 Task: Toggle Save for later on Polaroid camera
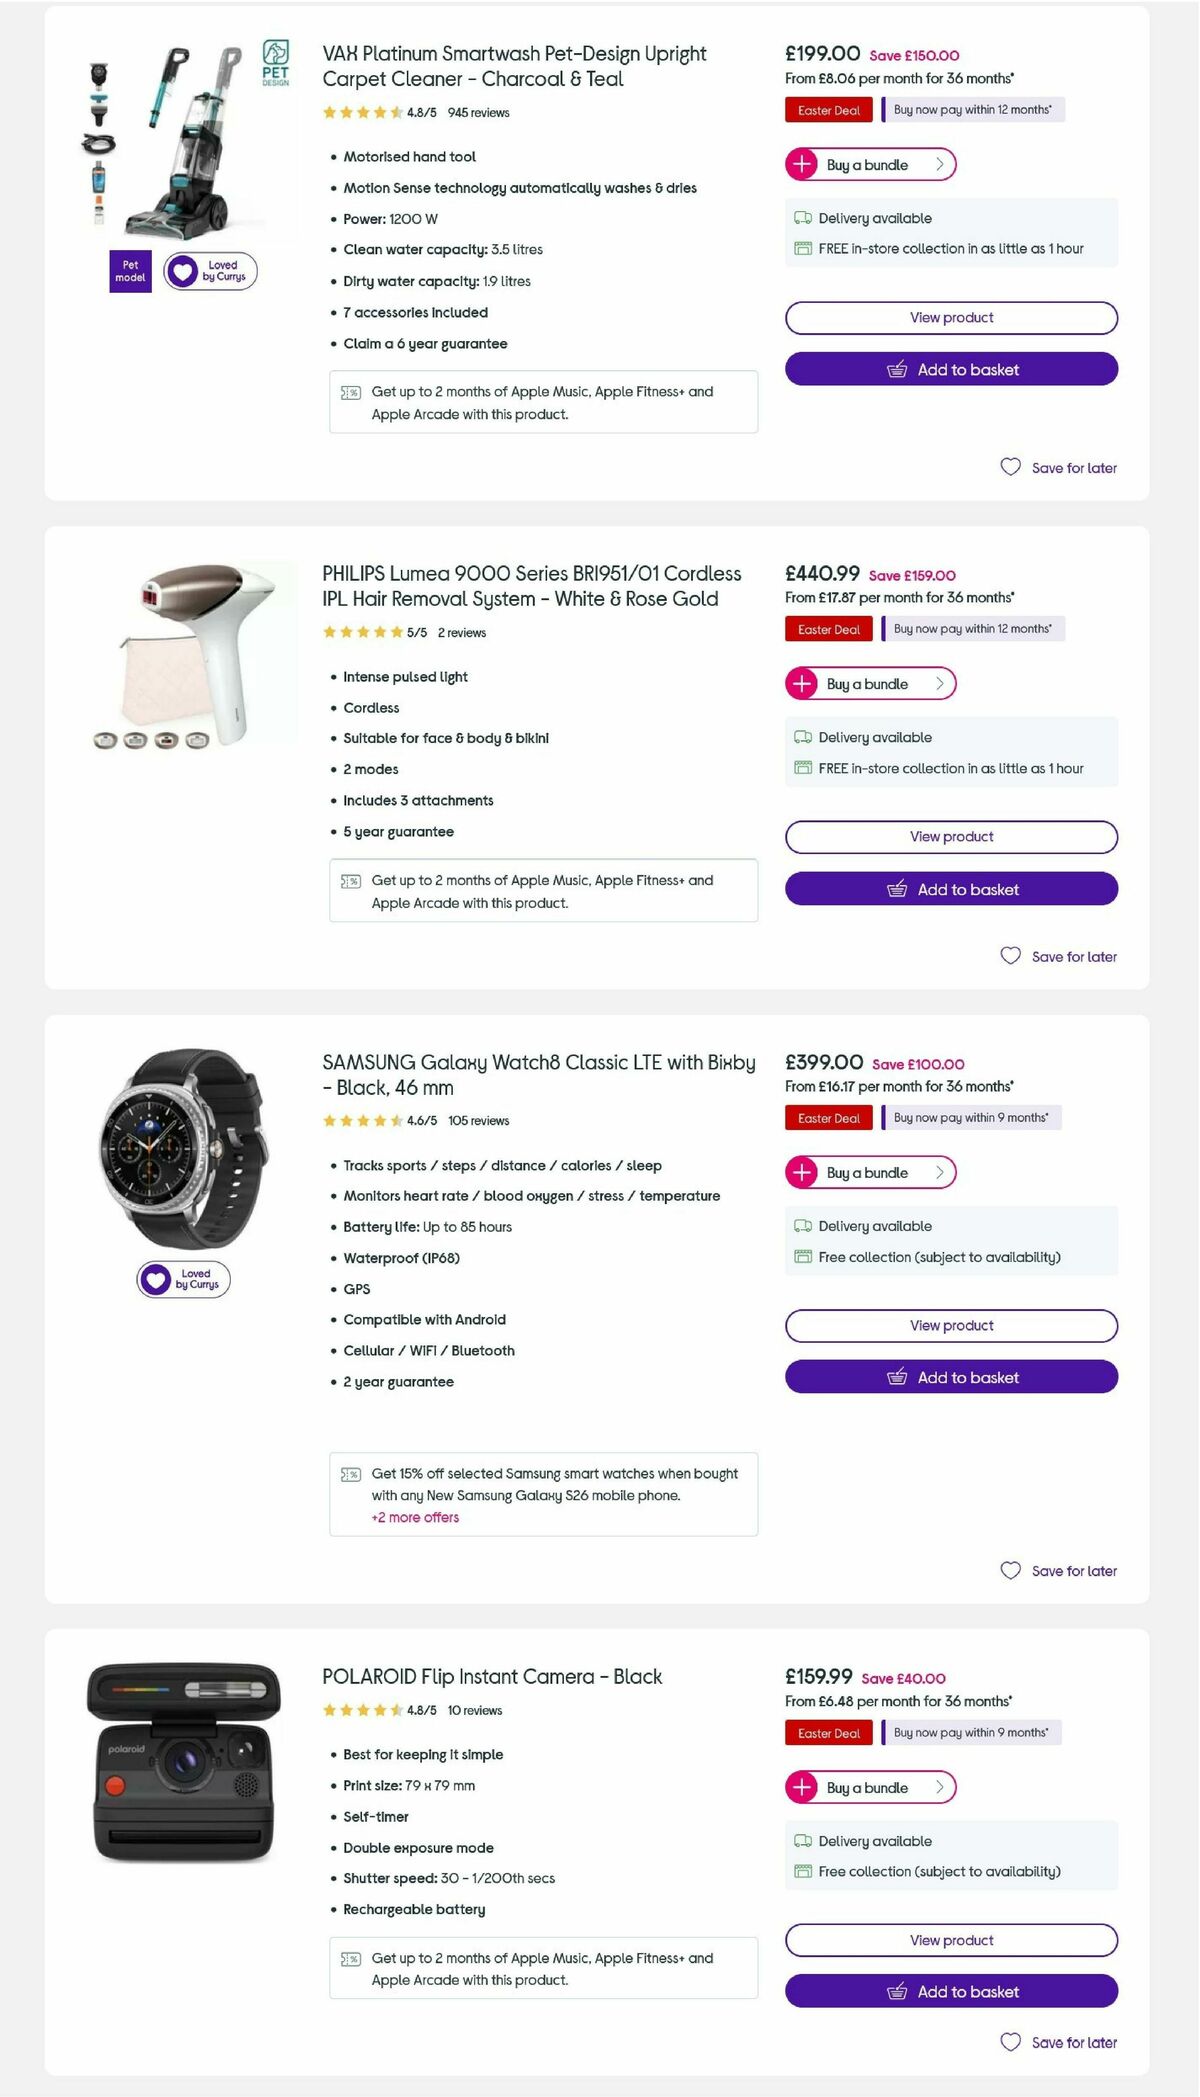click(1058, 2042)
